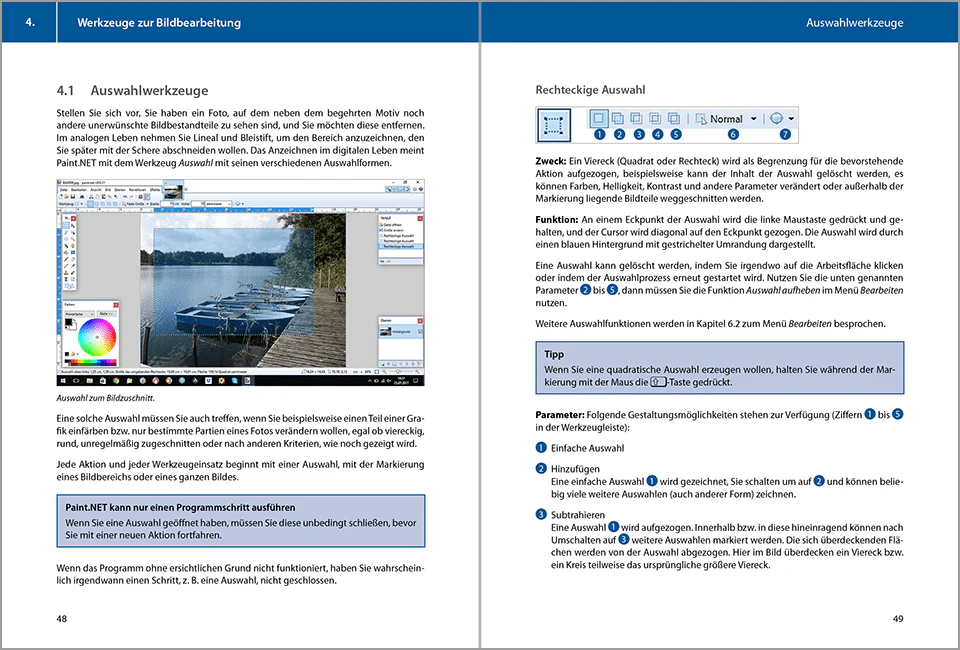The image size is (960, 650).
Task: Open the Primärfarbe dropdown in Farben panel
Action: pyautogui.click(x=79, y=314)
